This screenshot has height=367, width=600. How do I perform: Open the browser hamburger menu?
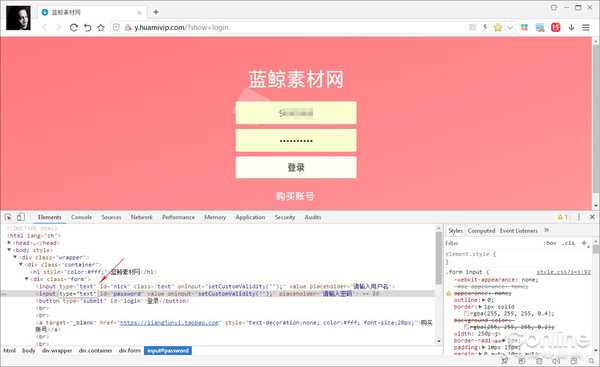[x=586, y=27]
